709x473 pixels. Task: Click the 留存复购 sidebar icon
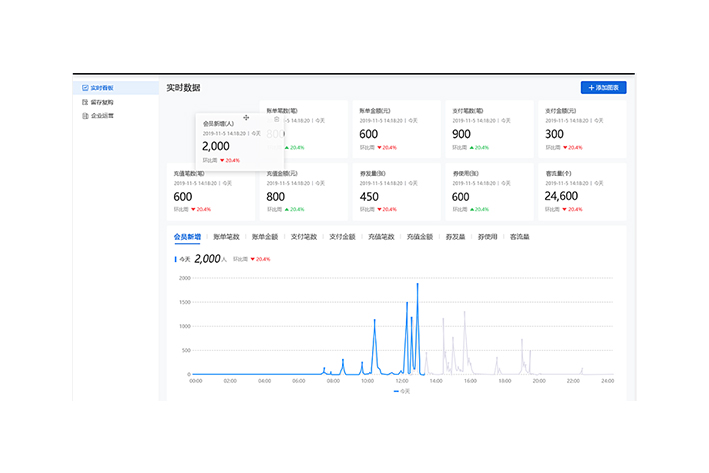(85, 102)
